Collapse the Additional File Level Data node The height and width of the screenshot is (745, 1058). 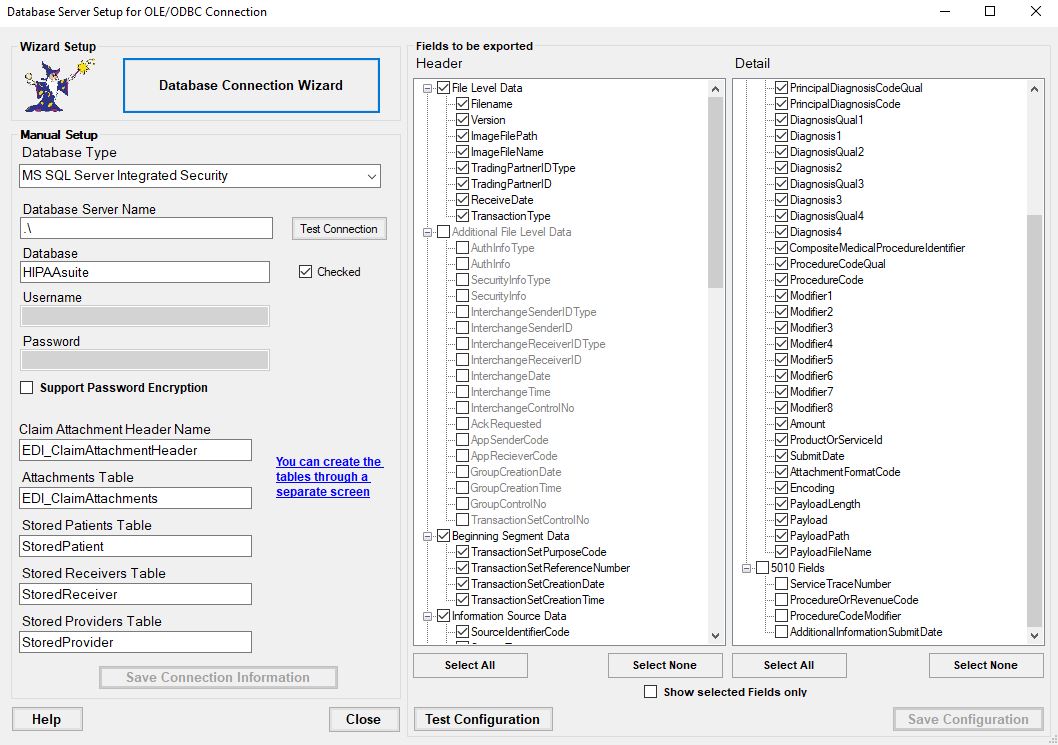427,232
